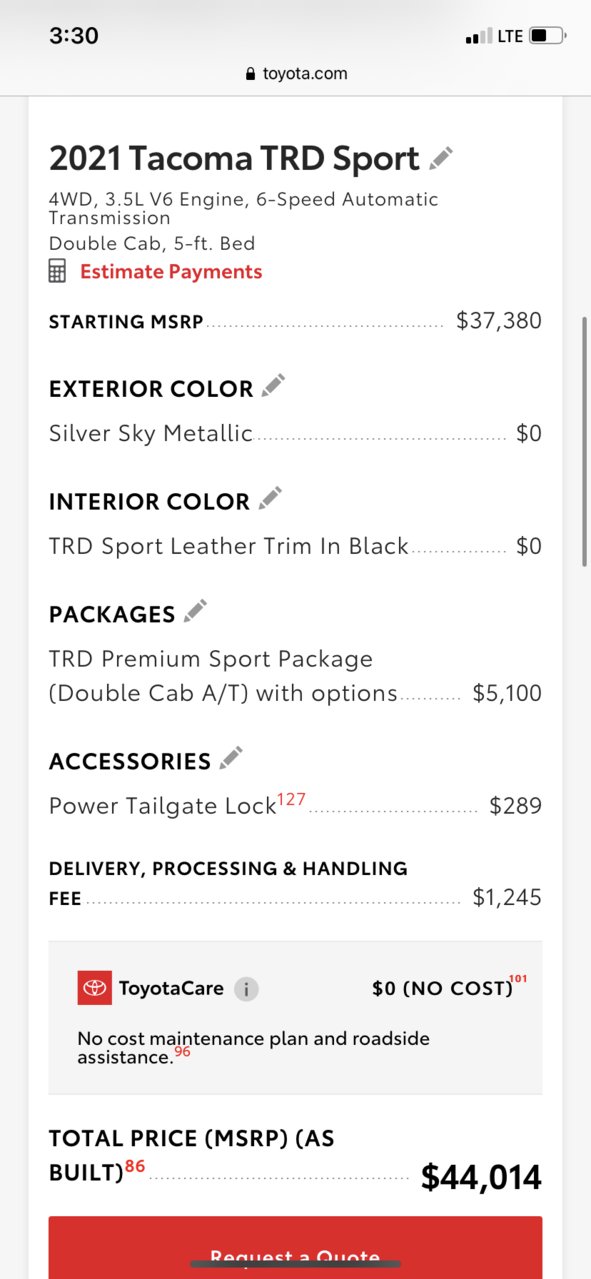This screenshot has height=1279, width=591.
Task: Click the calculator icon for payments
Action: tap(58, 271)
